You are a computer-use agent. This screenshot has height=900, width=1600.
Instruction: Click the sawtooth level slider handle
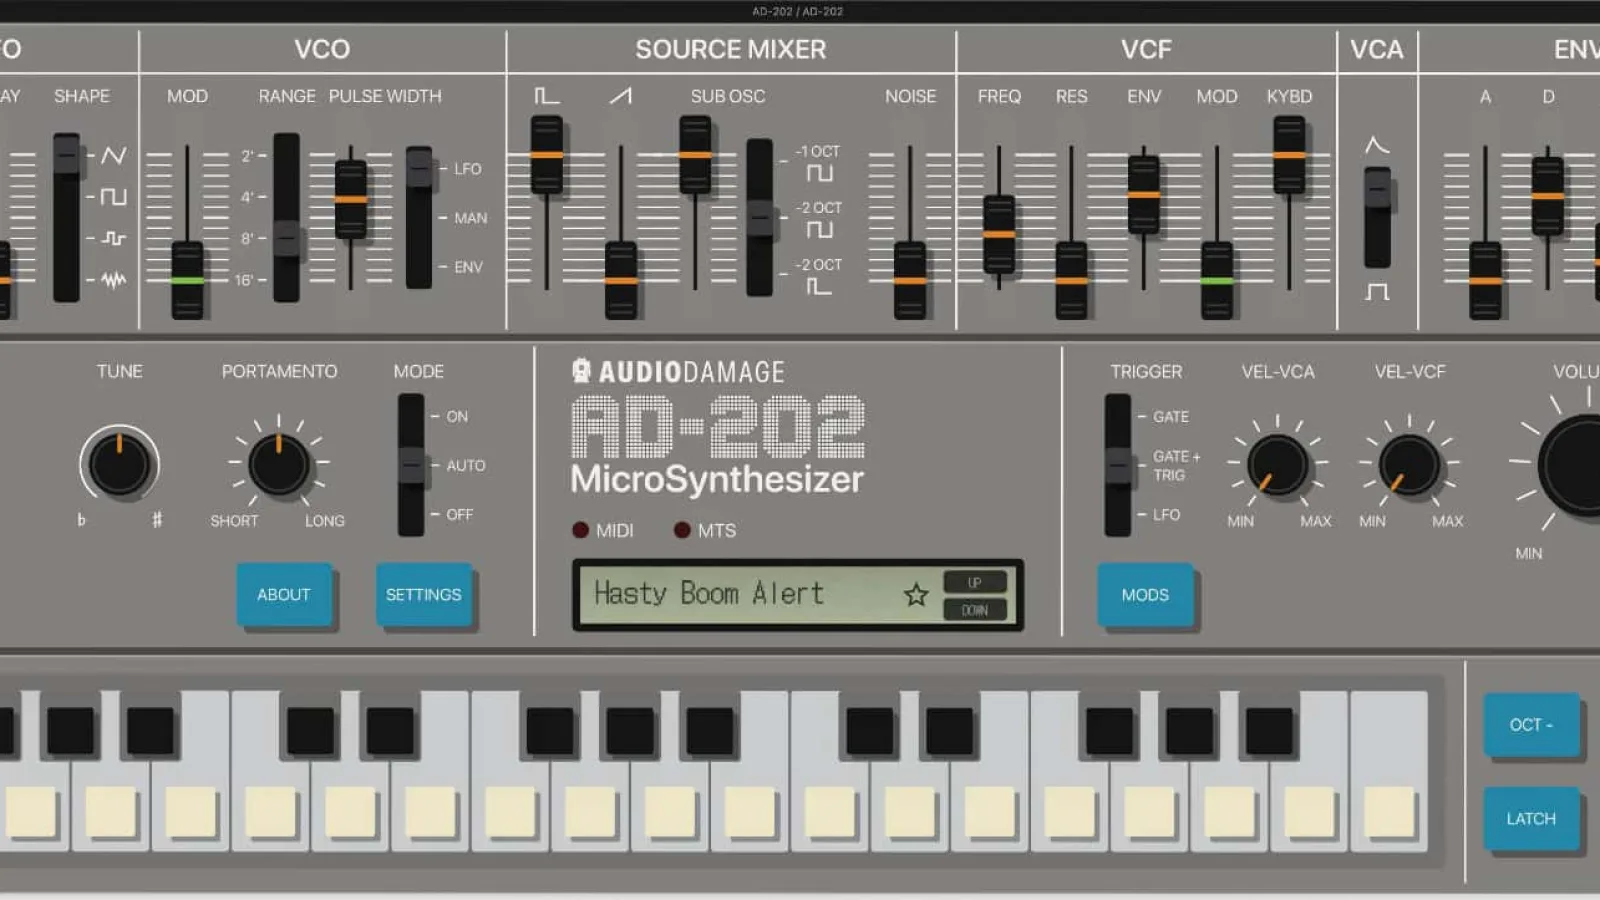point(621,280)
